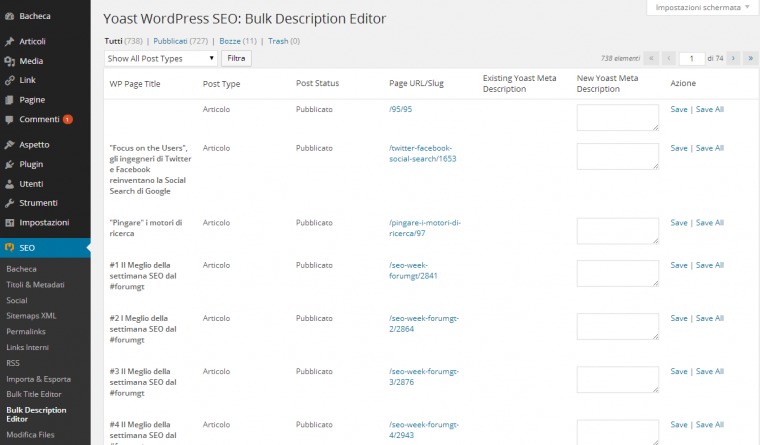
Task: Click description field for #2 I Meglio row
Action: click(618, 326)
